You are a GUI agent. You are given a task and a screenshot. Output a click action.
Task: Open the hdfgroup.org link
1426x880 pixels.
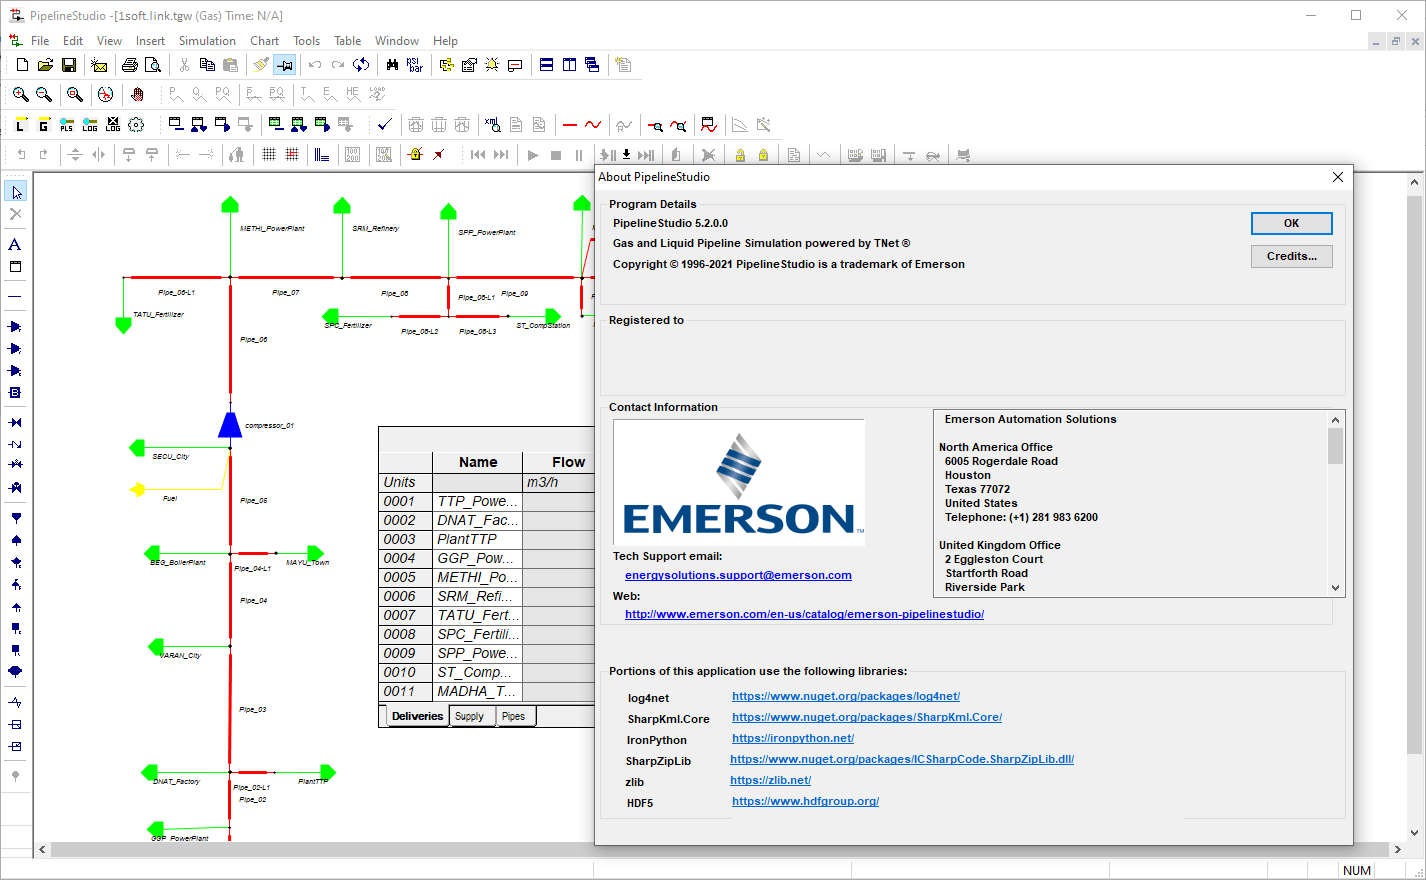pyautogui.click(x=805, y=801)
